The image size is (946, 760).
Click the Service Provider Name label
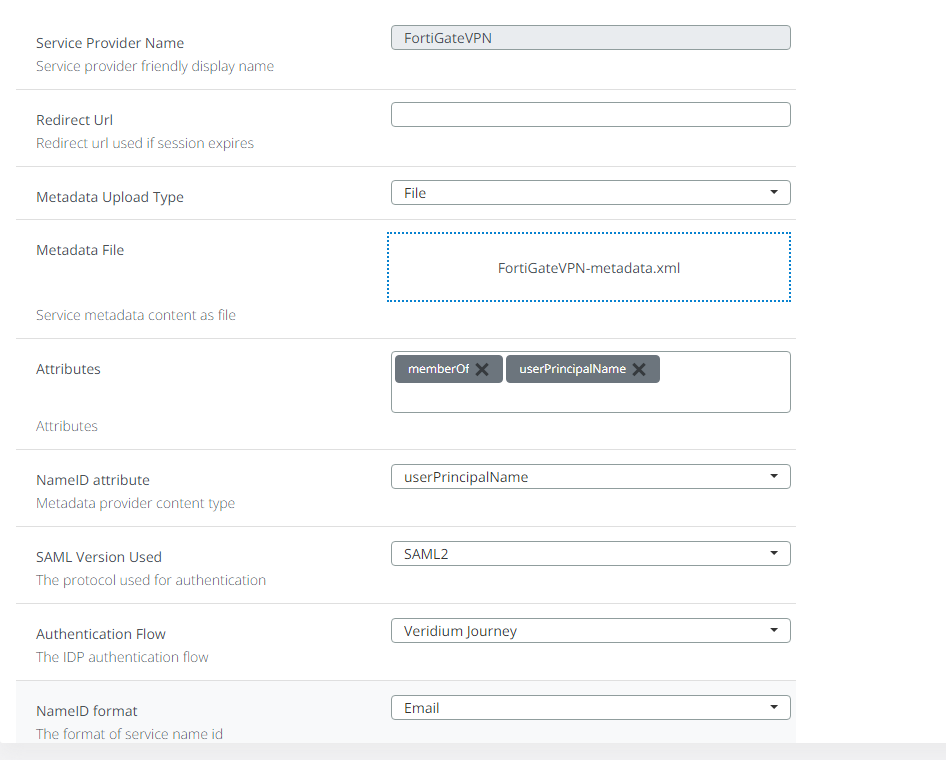110,43
